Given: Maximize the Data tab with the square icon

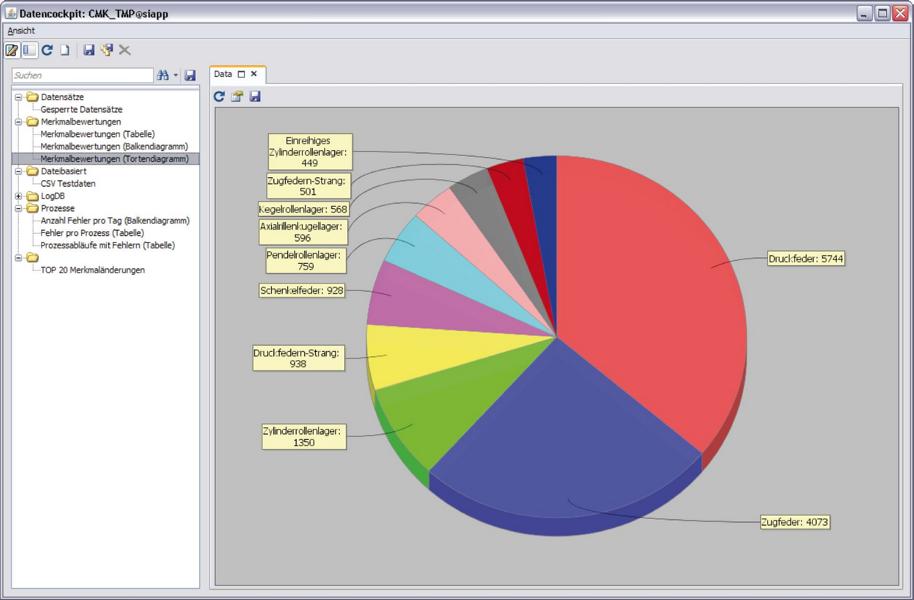Looking at the screenshot, I should pos(241,74).
